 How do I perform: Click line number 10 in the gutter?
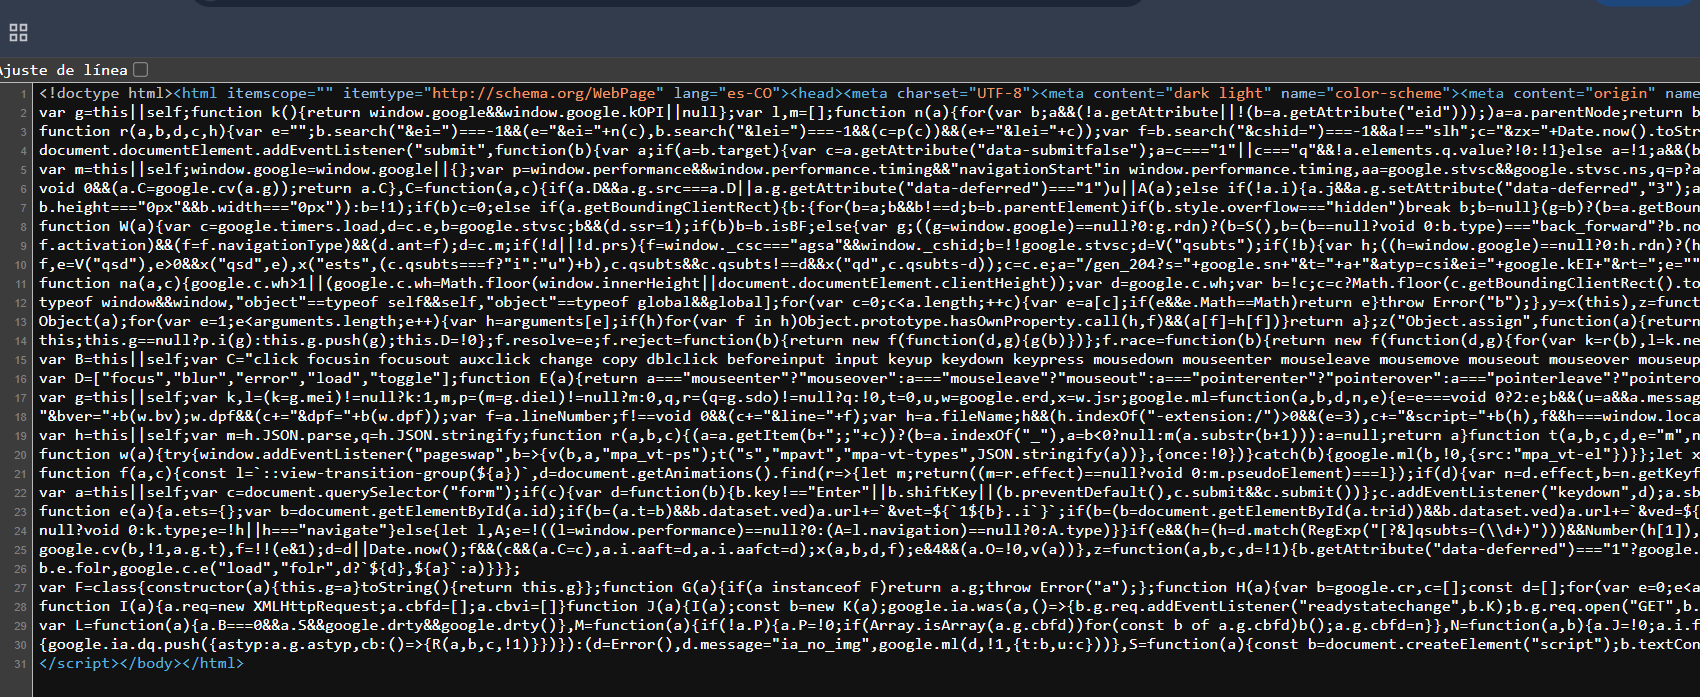click(x=21, y=265)
